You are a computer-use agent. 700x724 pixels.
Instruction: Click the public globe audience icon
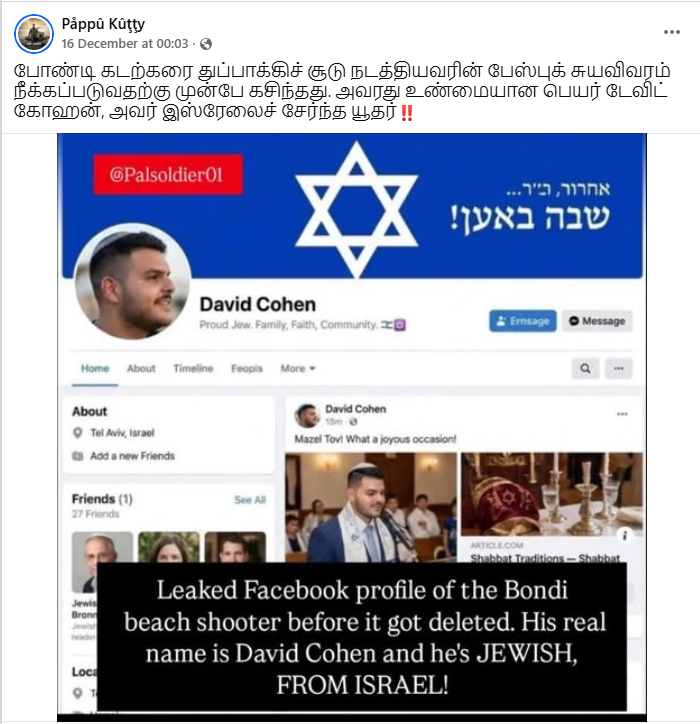(x=206, y=44)
